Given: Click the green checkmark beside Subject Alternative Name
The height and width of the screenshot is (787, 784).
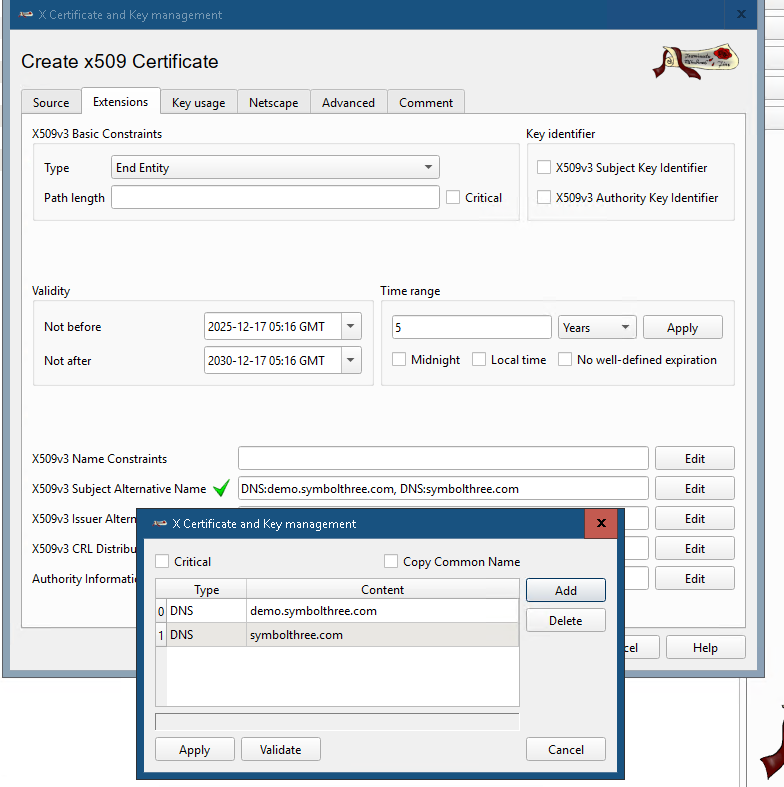Looking at the screenshot, I should point(221,488).
